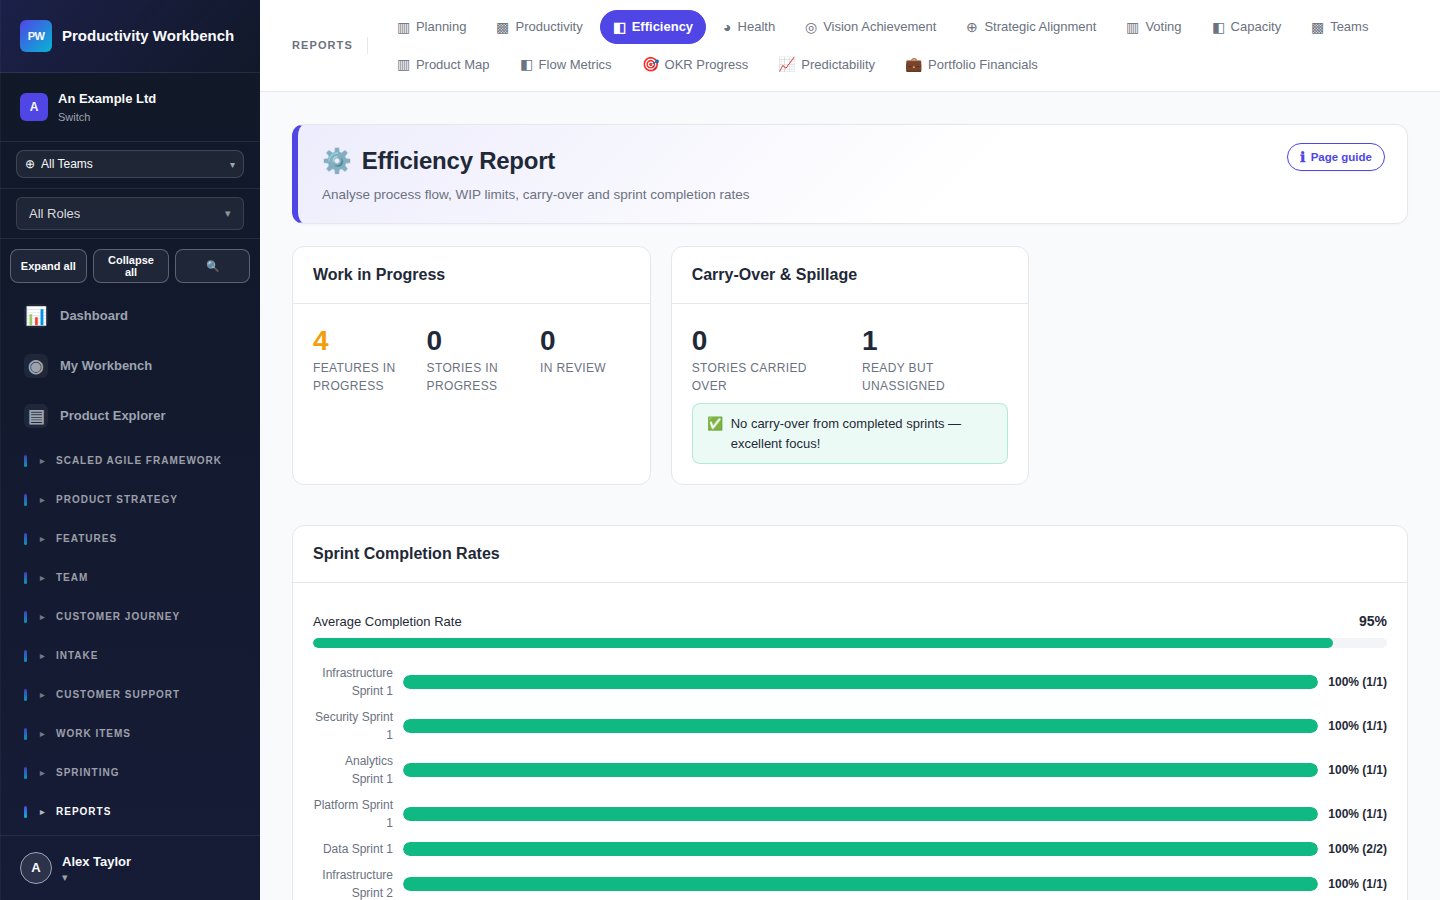Switch to the Planning report tab
Viewport: 1440px width, 900px height.
(x=432, y=27)
